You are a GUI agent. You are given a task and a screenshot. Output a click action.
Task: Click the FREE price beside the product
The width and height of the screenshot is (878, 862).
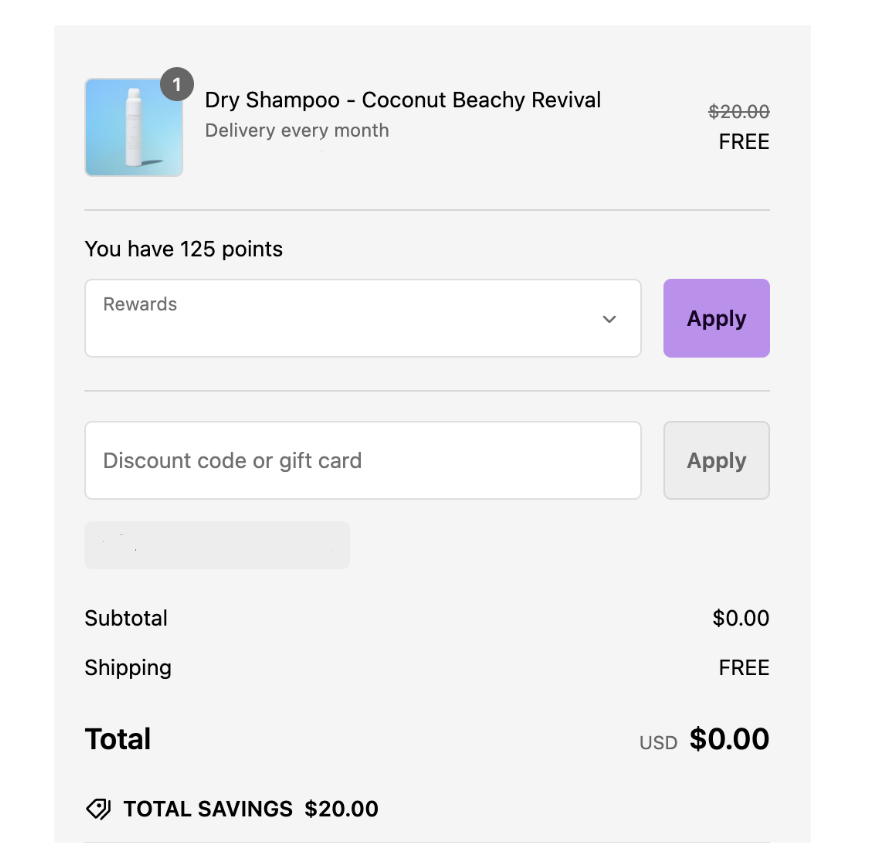(x=743, y=142)
